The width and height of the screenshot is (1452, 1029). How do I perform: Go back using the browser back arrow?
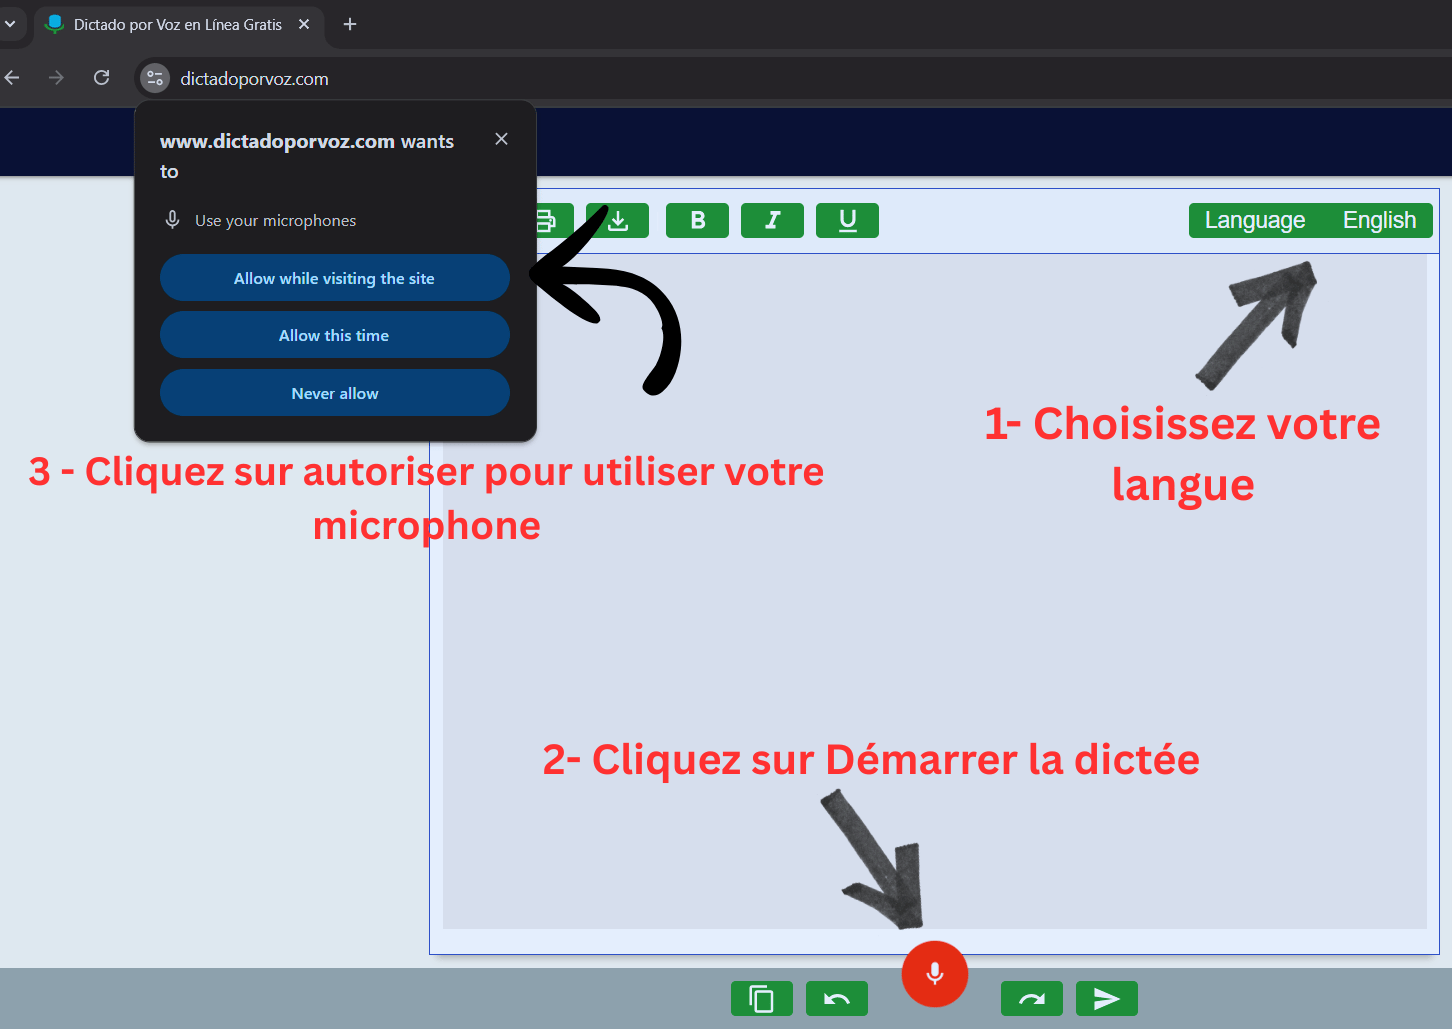[x=11, y=78]
